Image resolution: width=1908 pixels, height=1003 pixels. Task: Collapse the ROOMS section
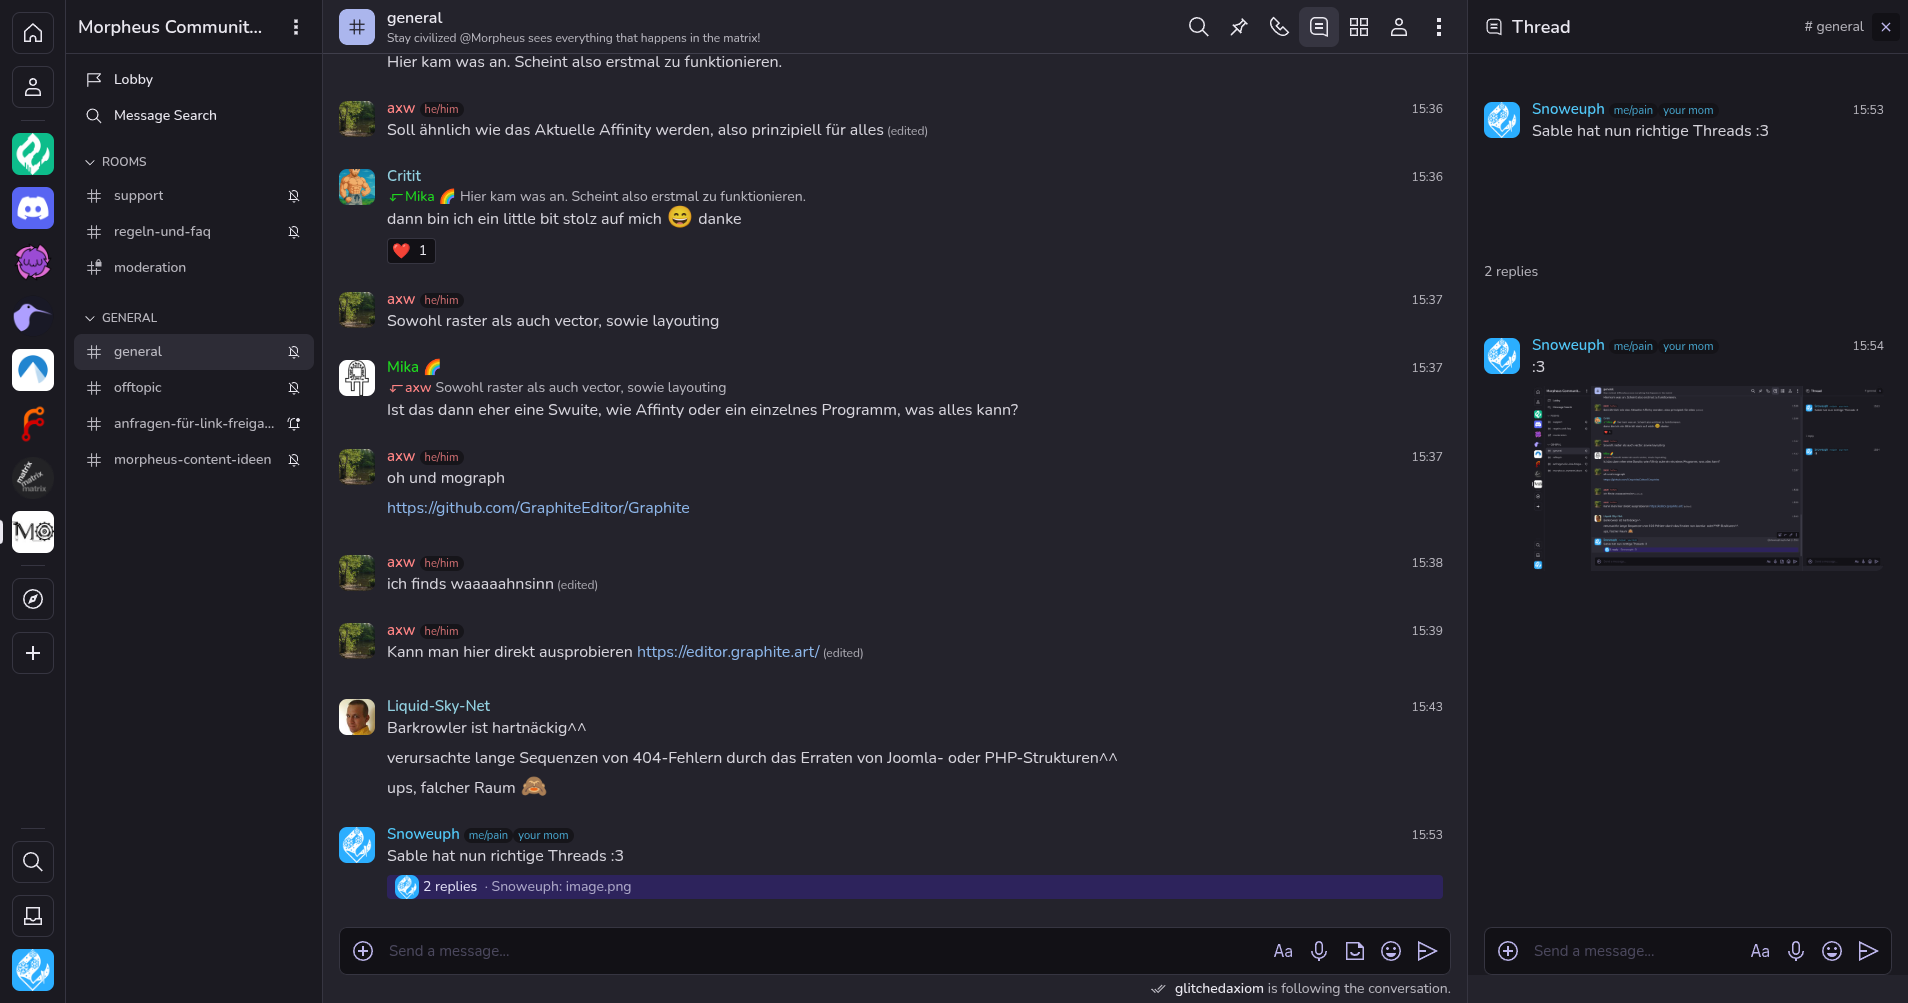coord(90,161)
